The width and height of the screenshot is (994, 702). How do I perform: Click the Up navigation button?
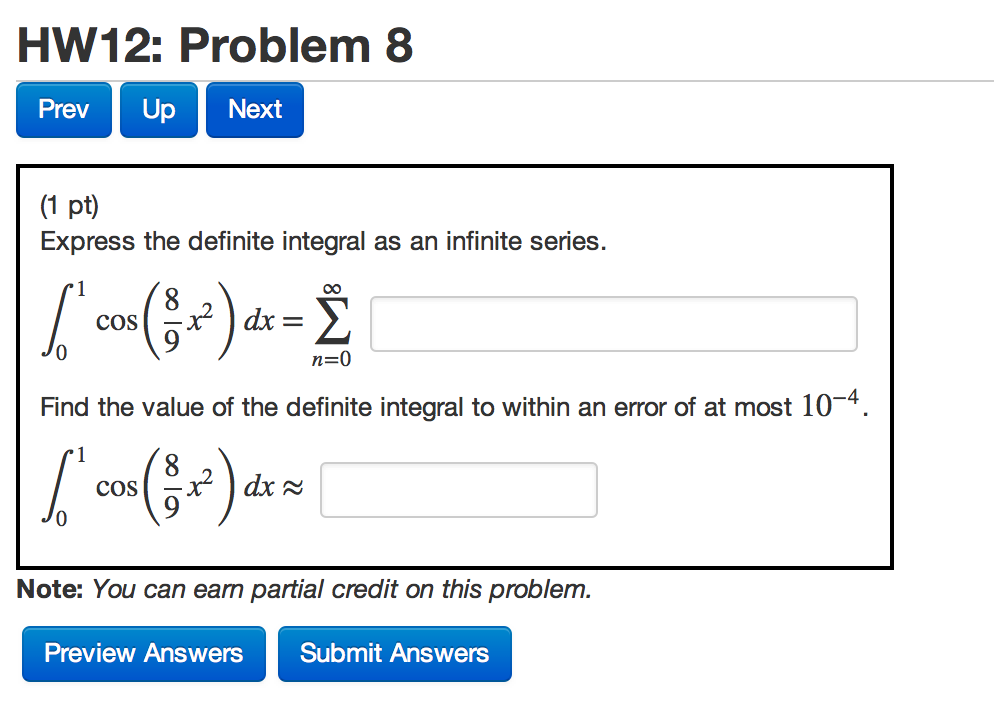click(158, 109)
